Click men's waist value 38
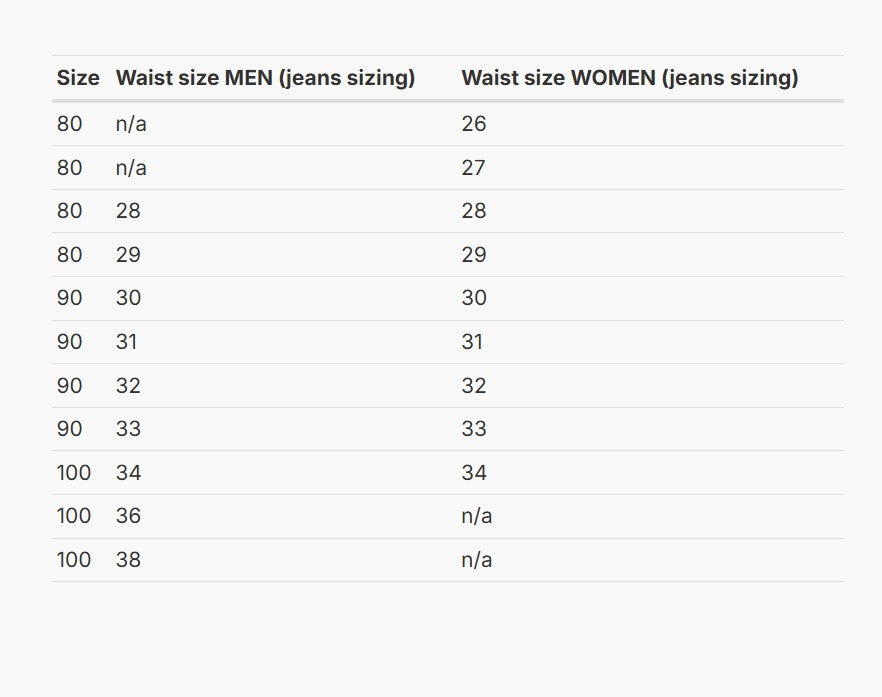This screenshot has height=697, width=882. [128, 560]
